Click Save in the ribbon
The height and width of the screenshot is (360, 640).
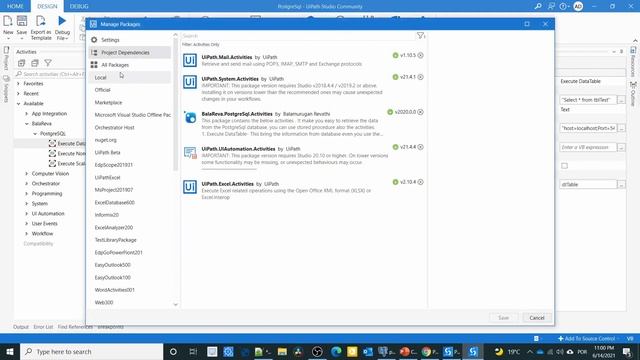point(22,27)
